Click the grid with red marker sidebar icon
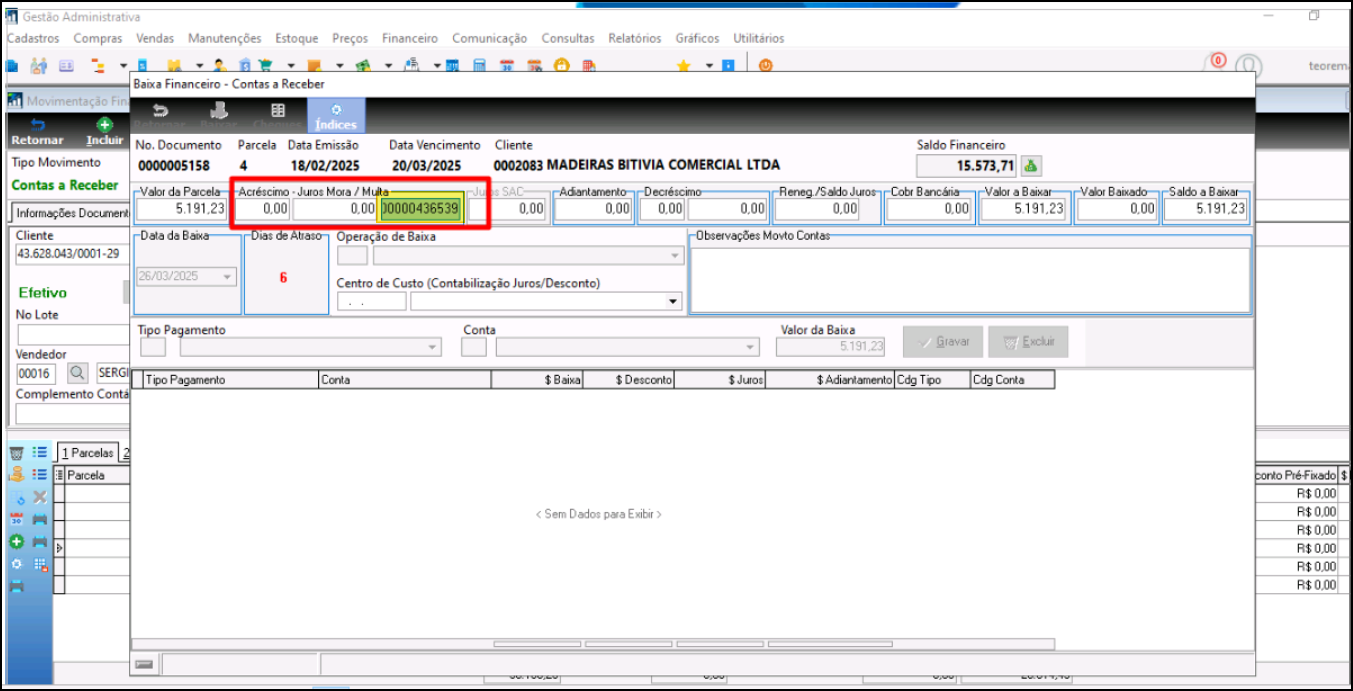This screenshot has height=691, width=1353. (x=40, y=564)
